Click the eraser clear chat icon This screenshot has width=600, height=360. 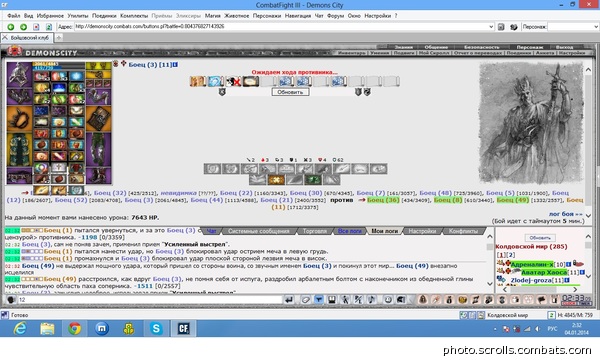(x=305, y=300)
